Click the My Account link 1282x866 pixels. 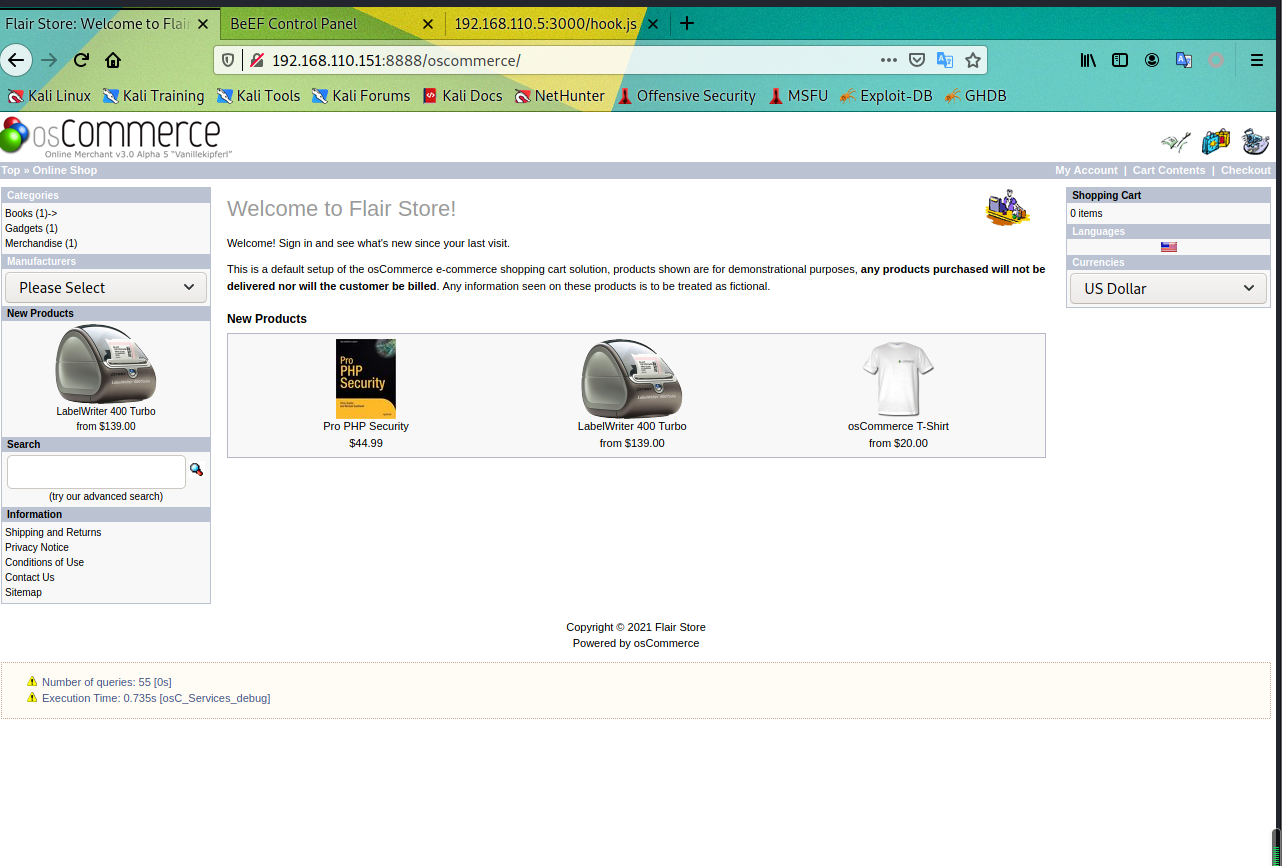pyautogui.click(x=1086, y=170)
